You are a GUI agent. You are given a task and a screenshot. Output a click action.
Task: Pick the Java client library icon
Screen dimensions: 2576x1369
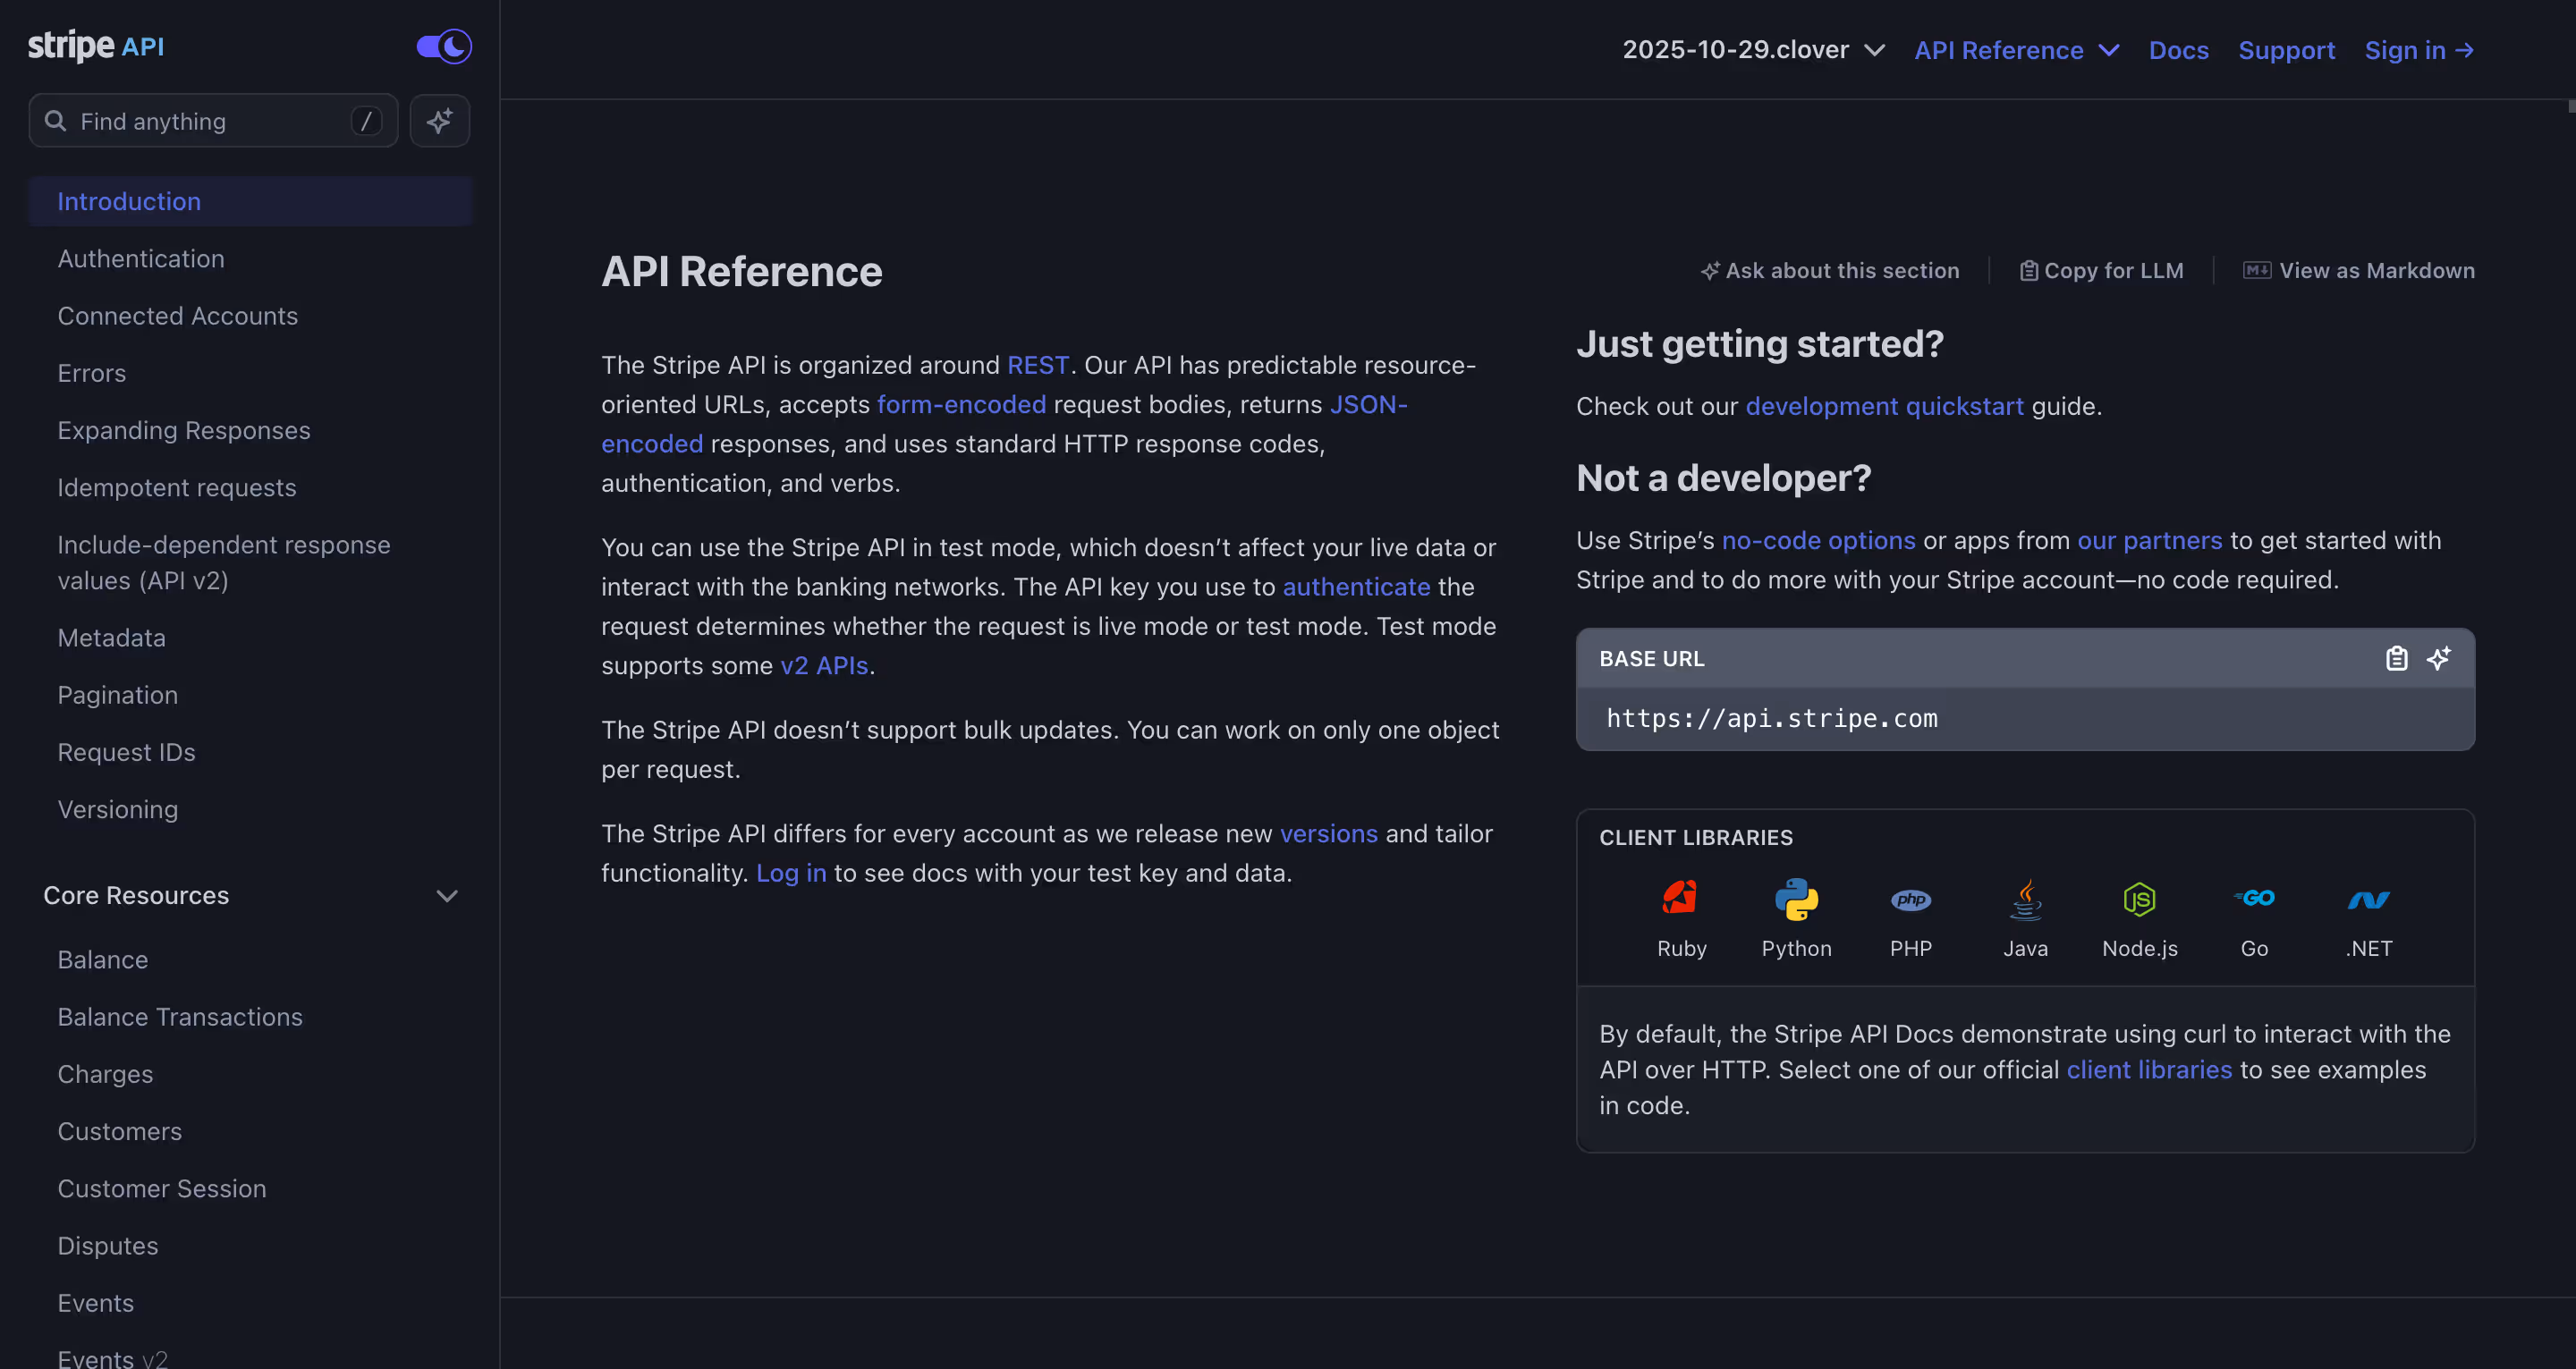click(2026, 898)
